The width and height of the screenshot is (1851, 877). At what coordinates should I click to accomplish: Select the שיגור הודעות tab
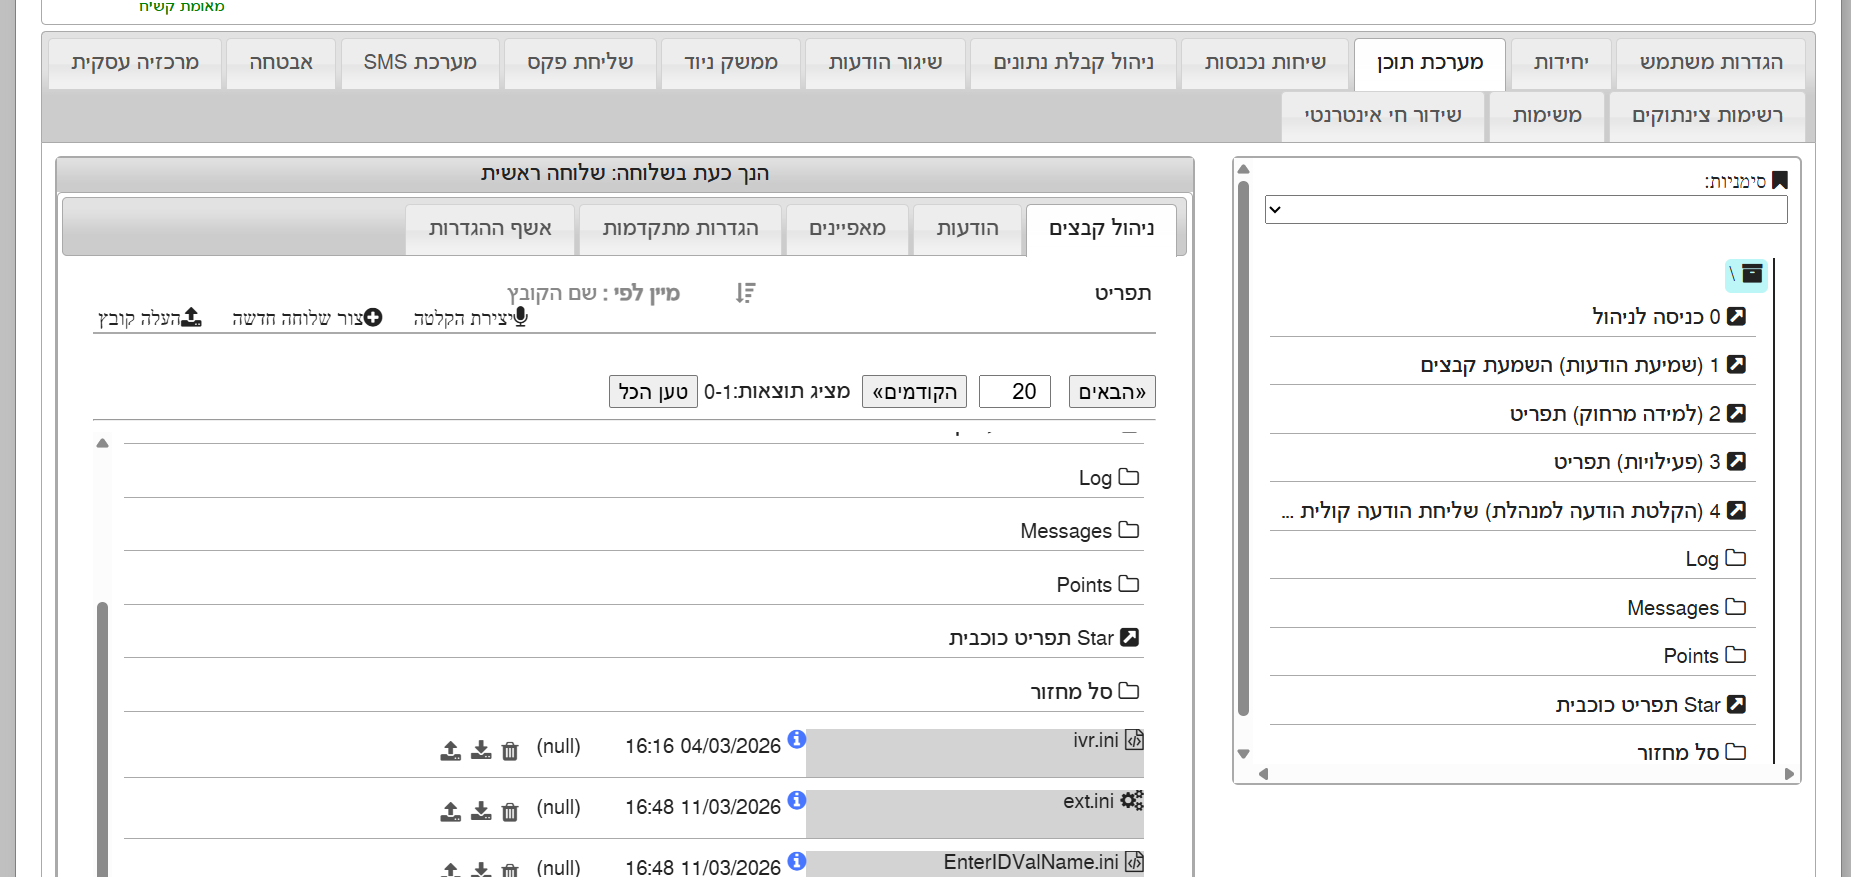coord(885,63)
